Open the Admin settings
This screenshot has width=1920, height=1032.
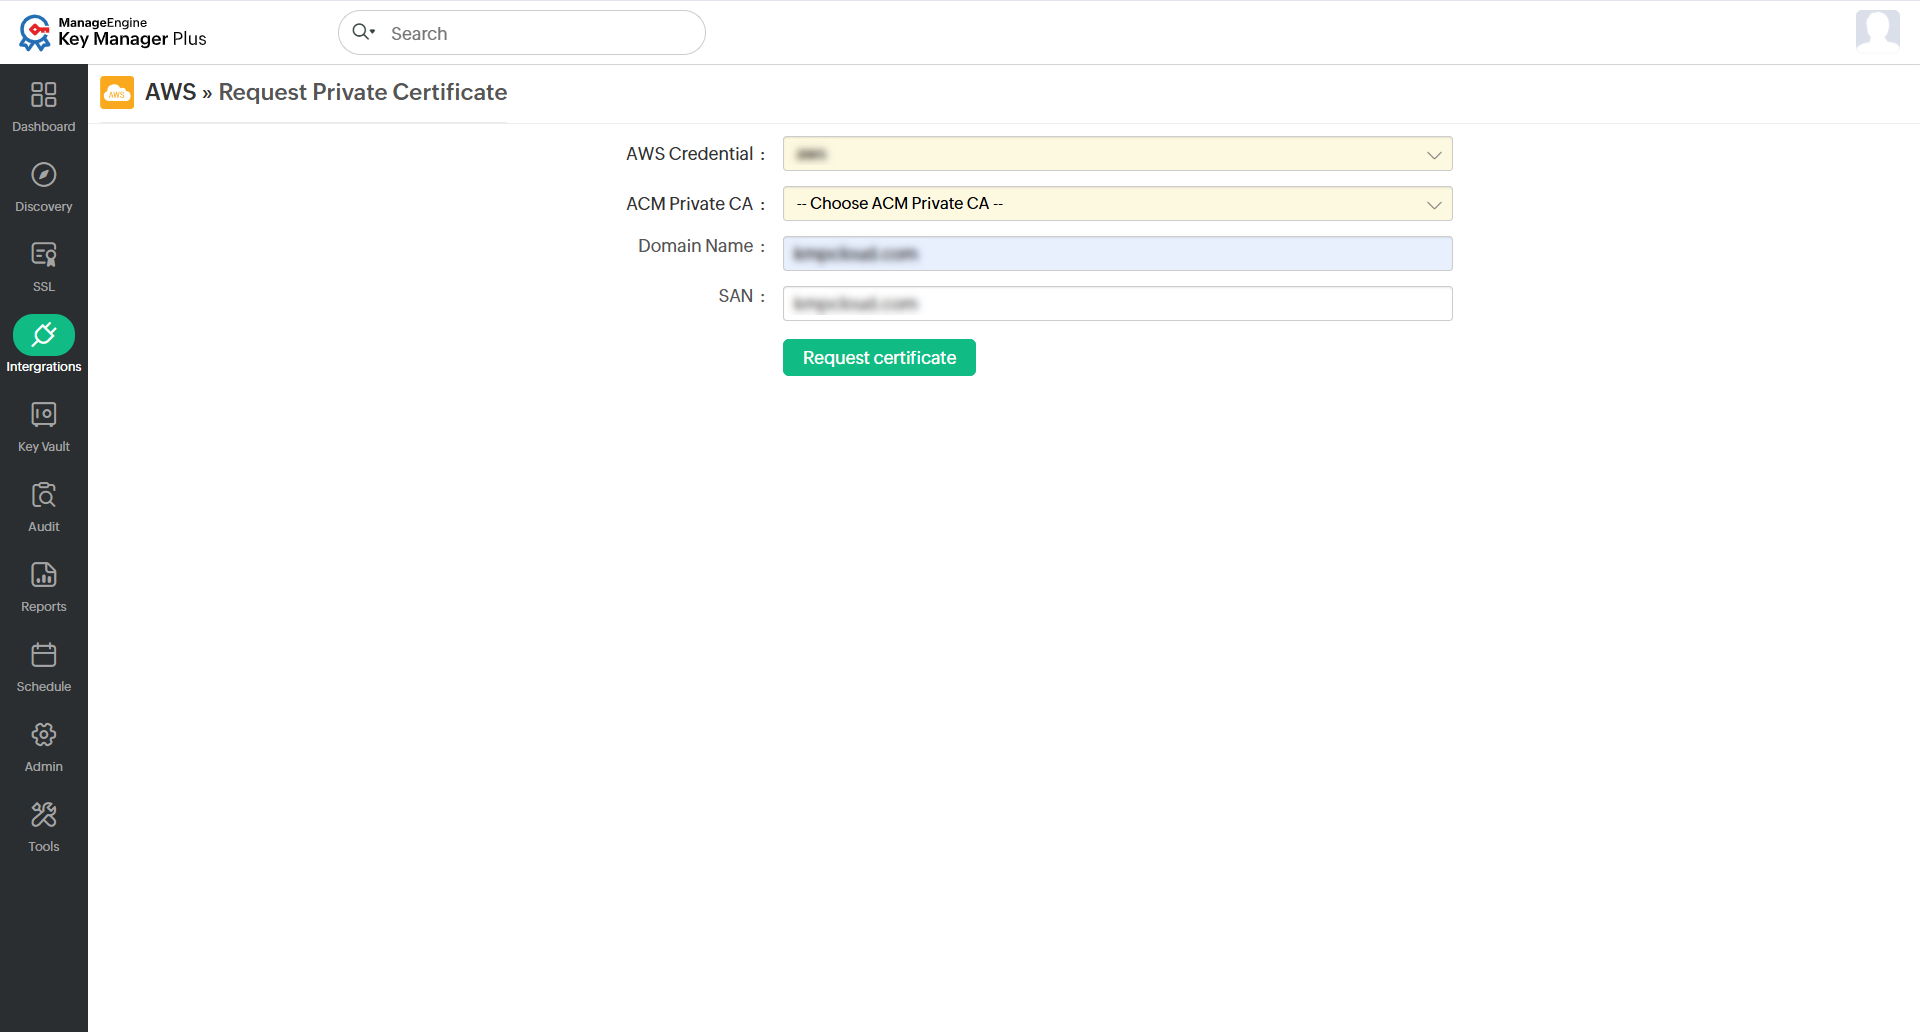pyautogui.click(x=44, y=746)
